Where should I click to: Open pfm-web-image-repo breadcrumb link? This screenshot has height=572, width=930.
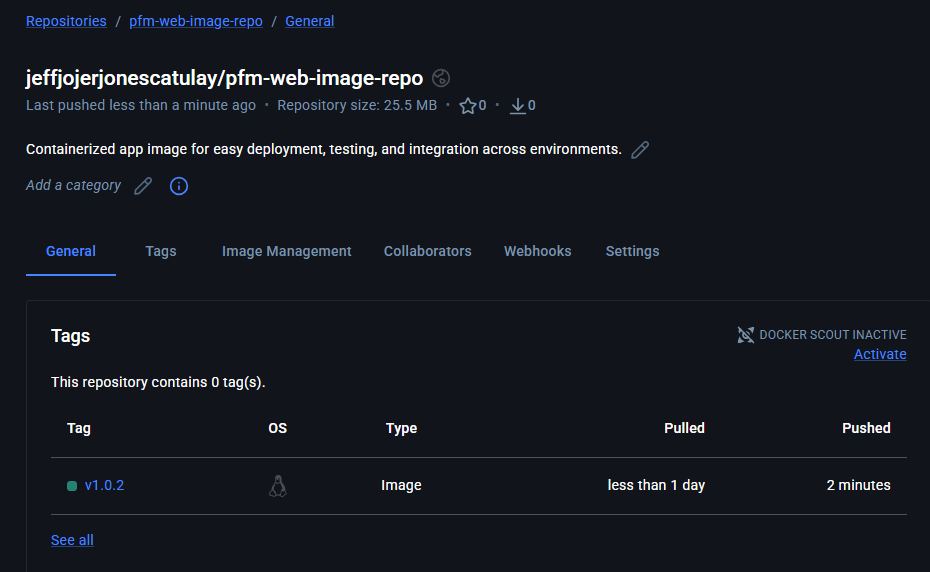pos(196,21)
